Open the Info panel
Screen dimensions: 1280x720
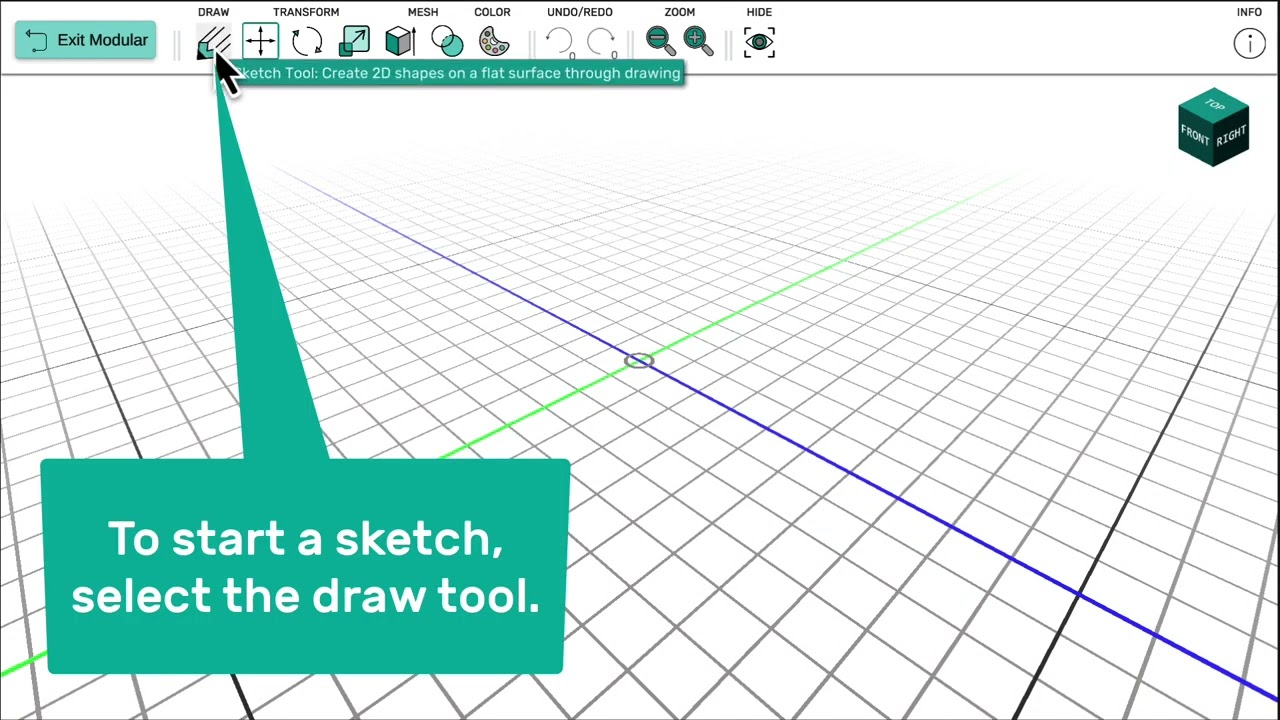pos(1249,43)
